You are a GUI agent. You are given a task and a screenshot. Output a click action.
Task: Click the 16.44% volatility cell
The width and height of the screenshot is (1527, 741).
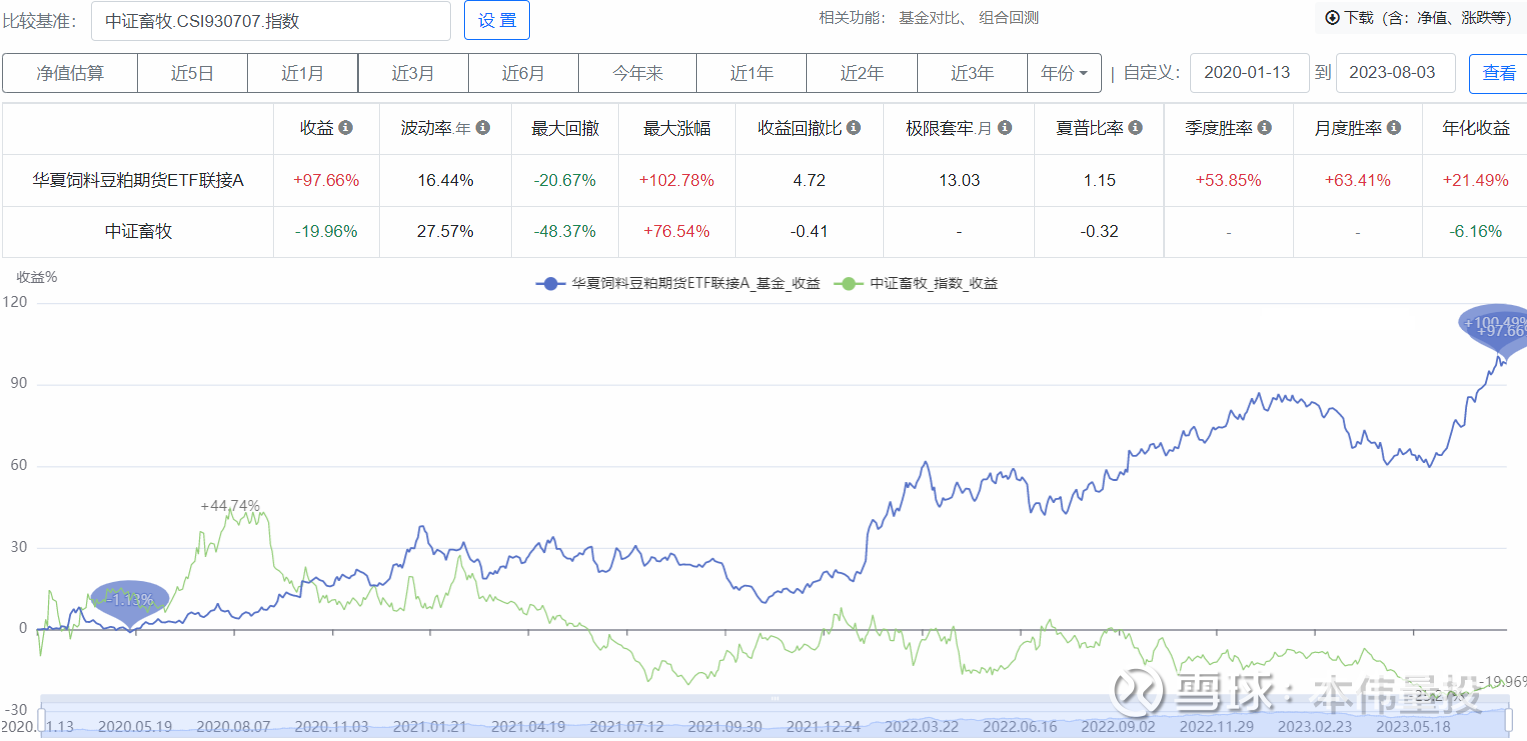[445, 180]
